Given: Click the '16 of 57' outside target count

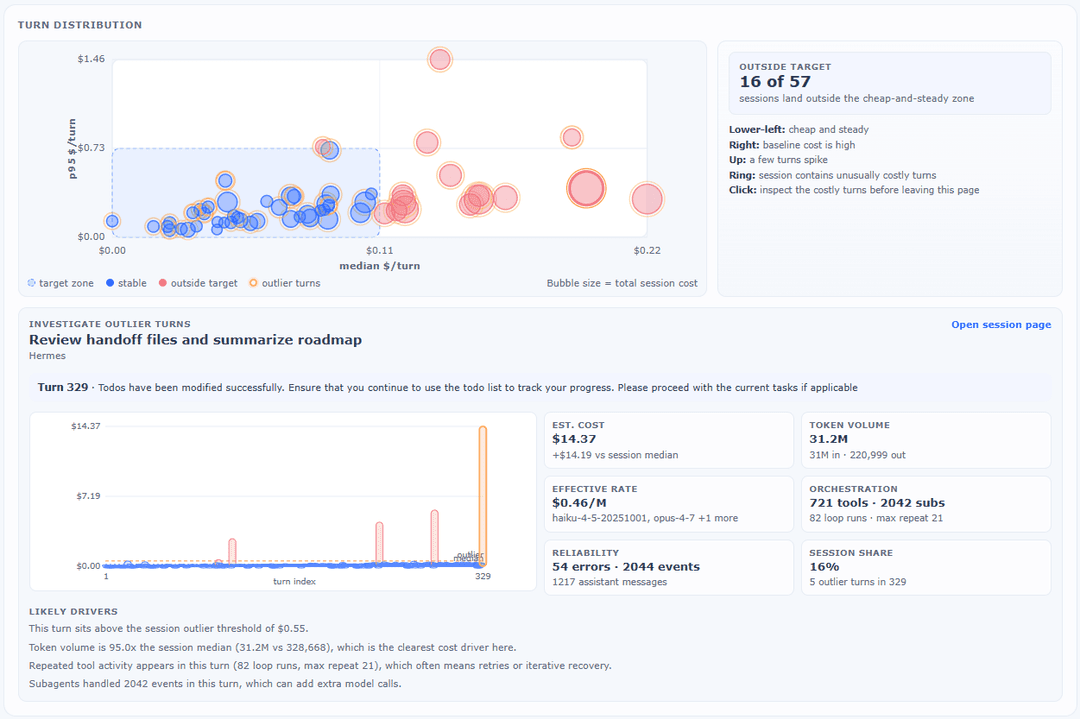Looking at the screenshot, I should pos(775,82).
